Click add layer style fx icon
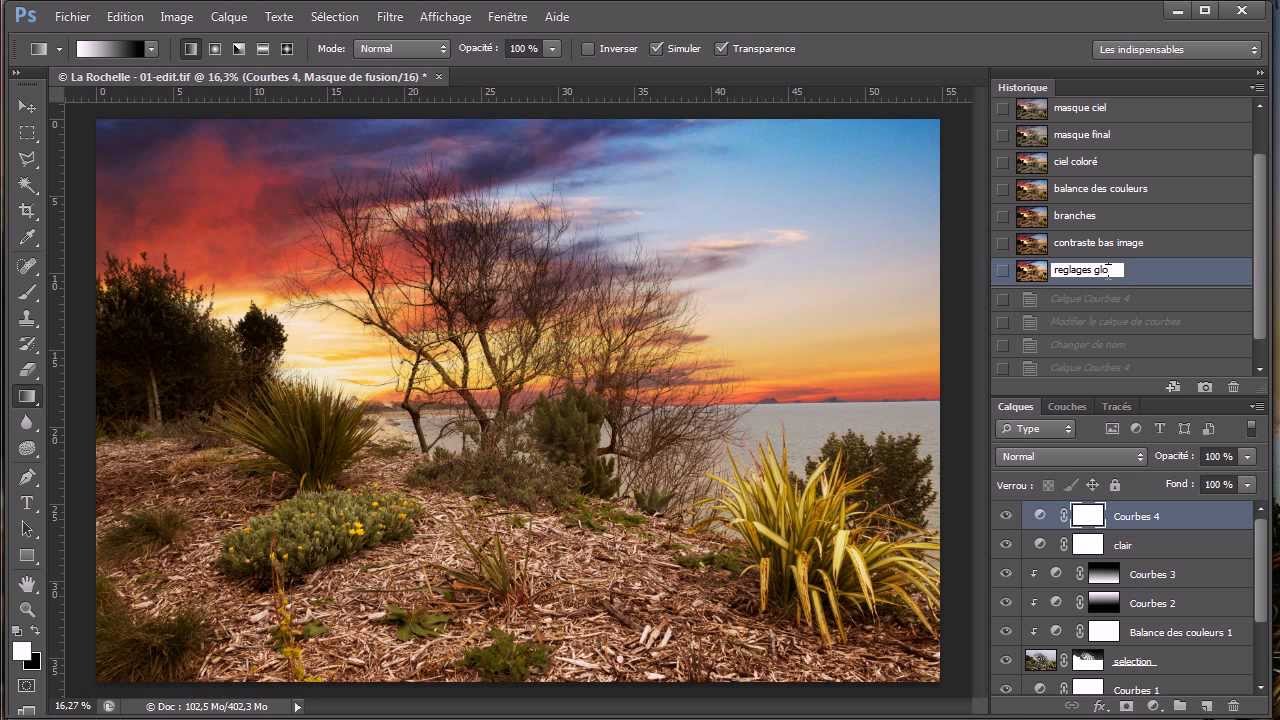The width and height of the screenshot is (1280, 720). (x=1100, y=706)
